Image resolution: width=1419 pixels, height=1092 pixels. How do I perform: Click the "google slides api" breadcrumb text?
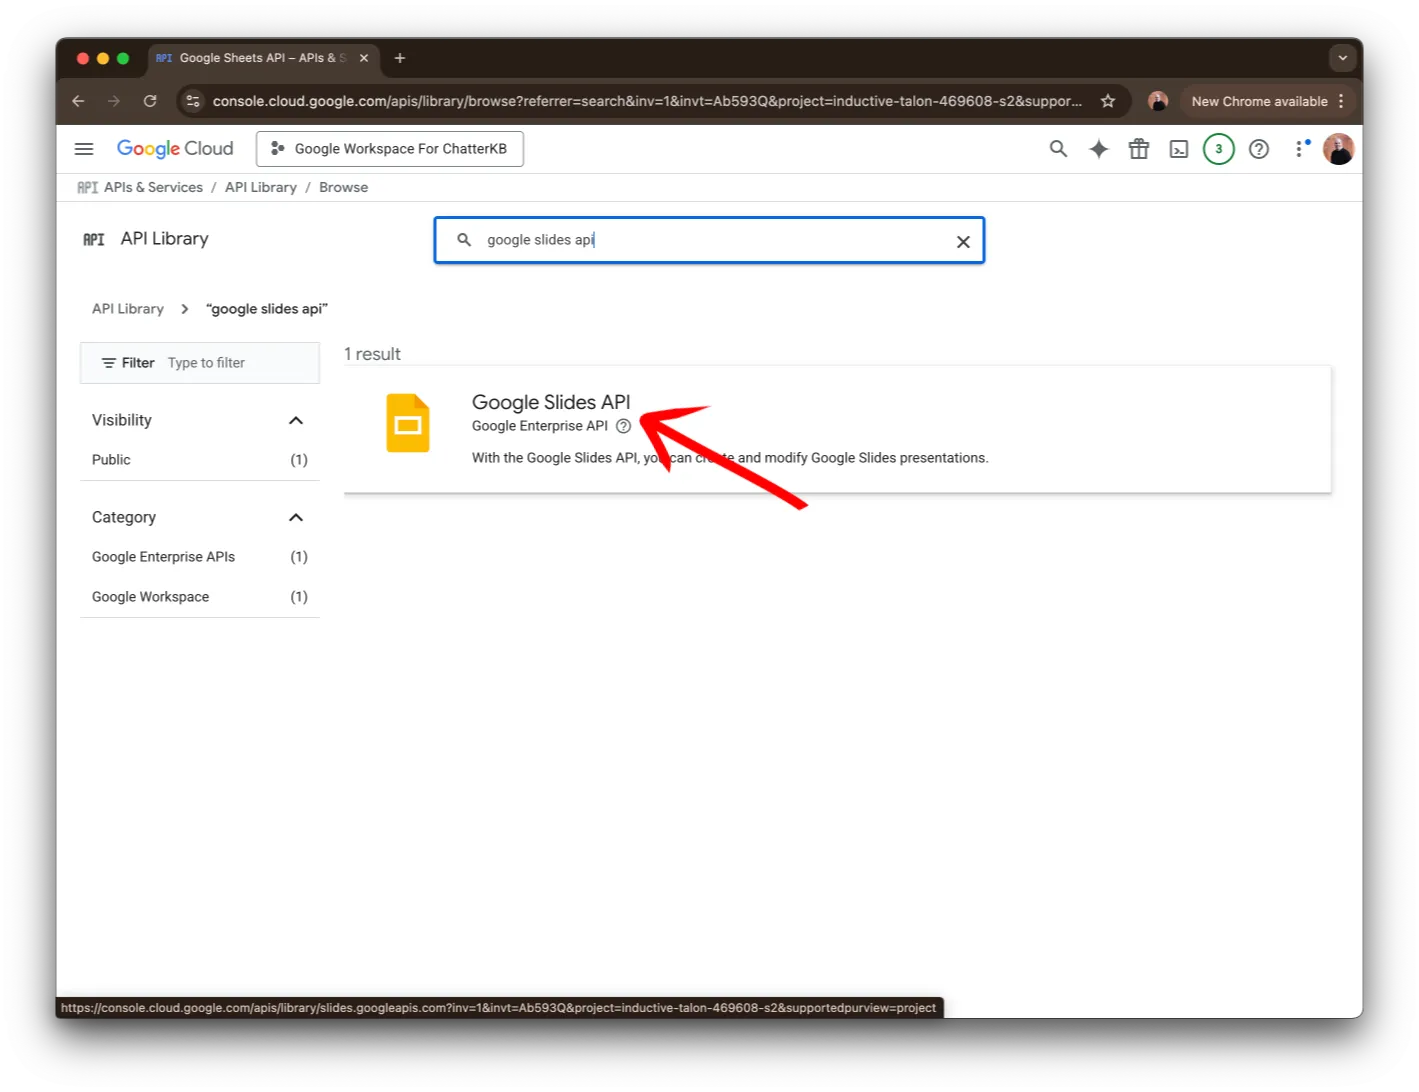pos(267,309)
